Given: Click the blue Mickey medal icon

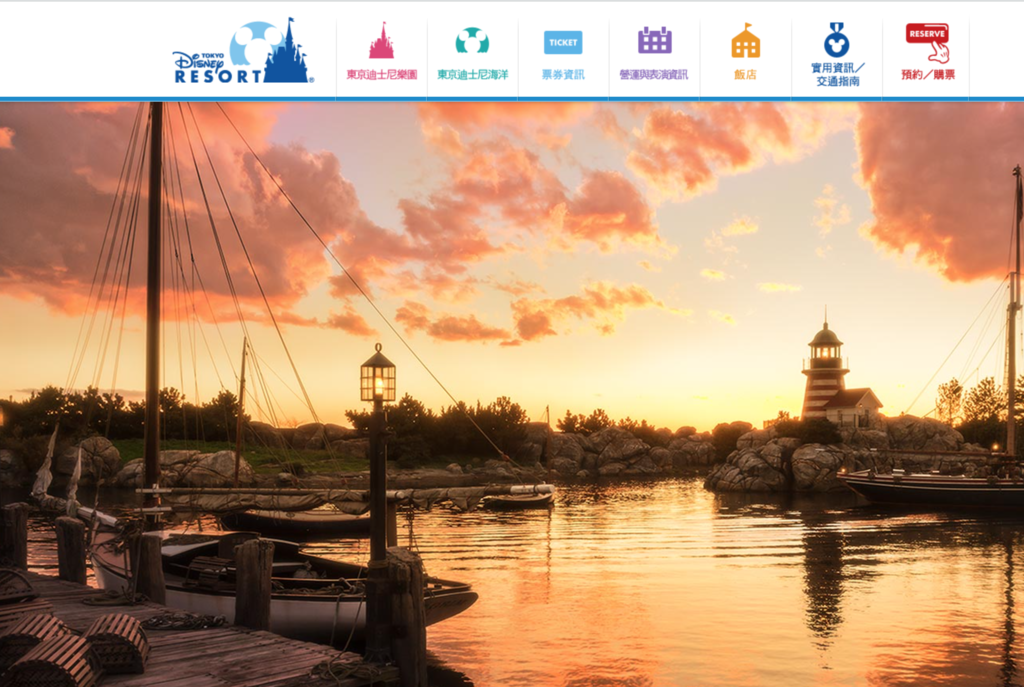Looking at the screenshot, I should (837, 40).
